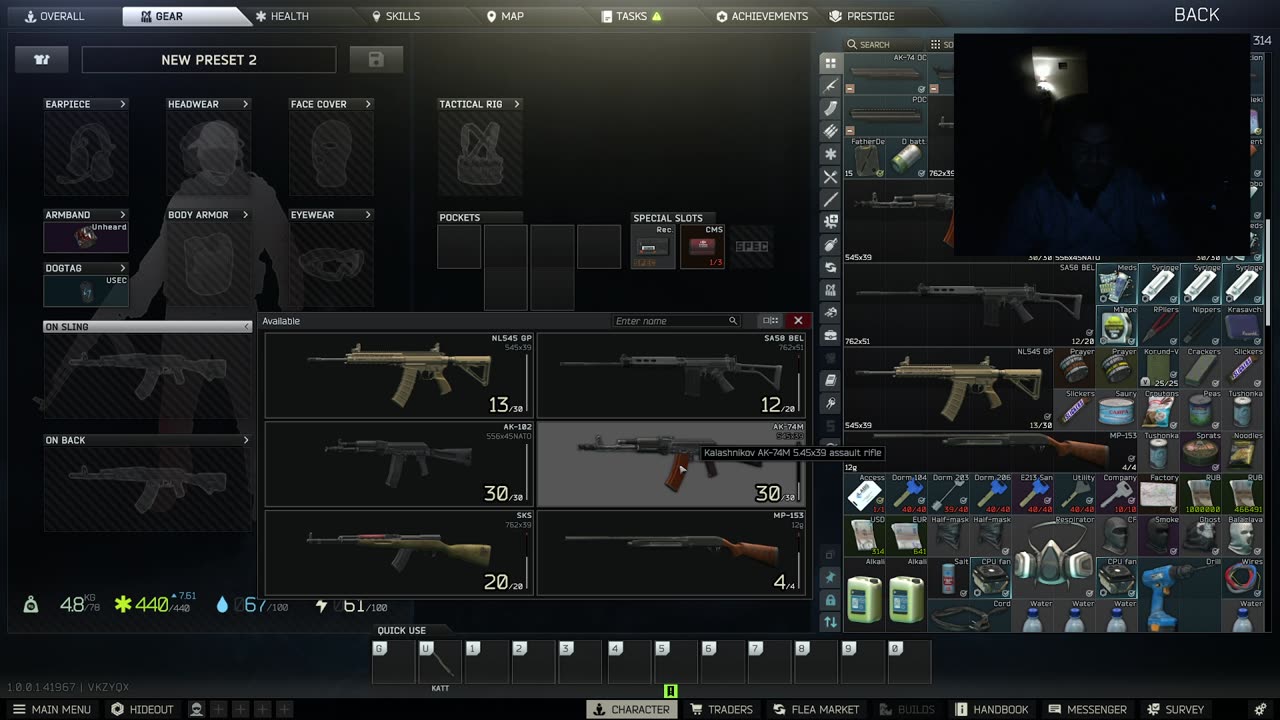The width and height of the screenshot is (1280, 720).
Task: Open the Traders screen
Action: [721, 709]
